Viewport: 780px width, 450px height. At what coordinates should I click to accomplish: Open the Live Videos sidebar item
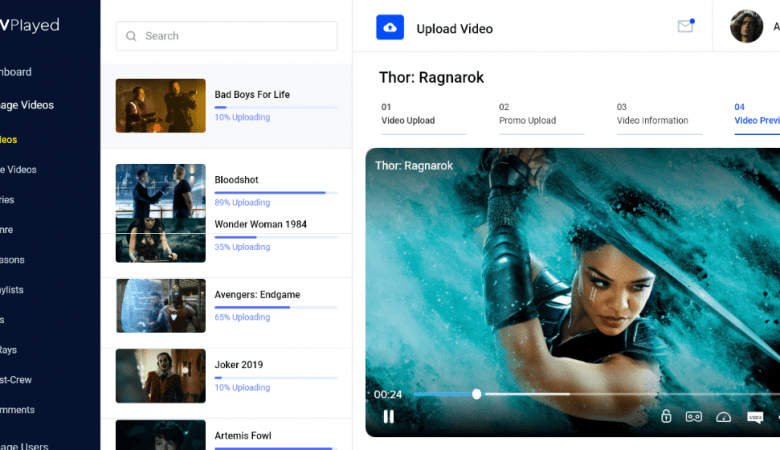(18, 170)
